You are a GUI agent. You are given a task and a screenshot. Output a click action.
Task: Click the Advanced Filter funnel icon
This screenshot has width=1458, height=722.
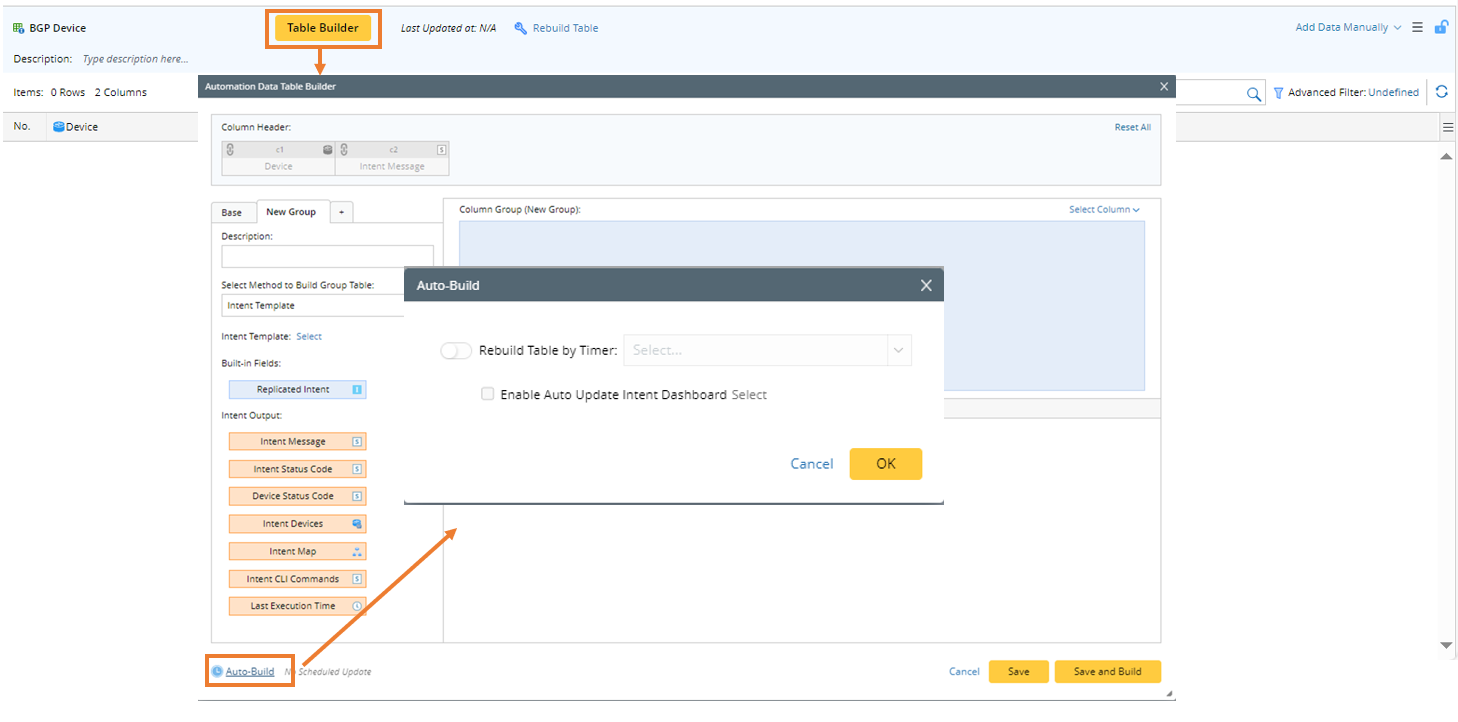(1278, 93)
